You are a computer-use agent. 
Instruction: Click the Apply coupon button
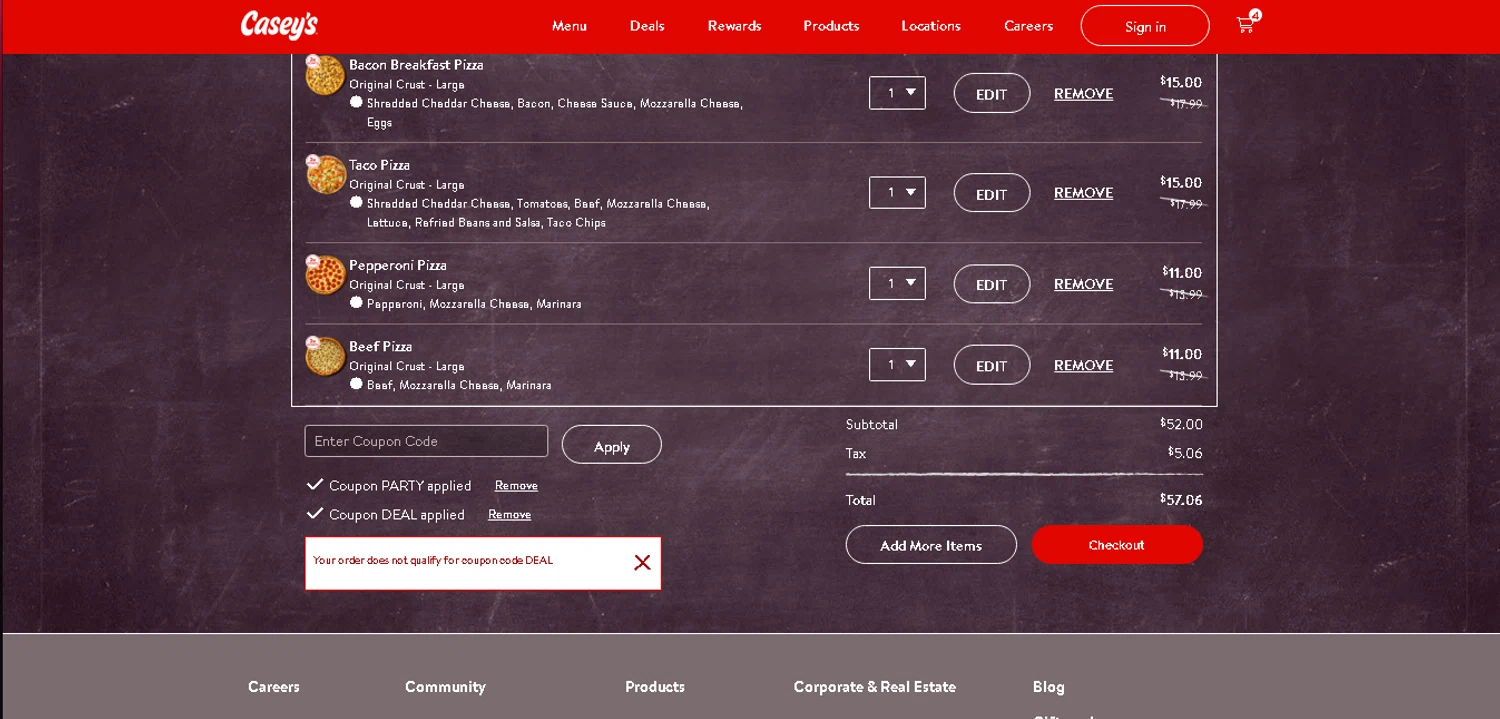612,445
